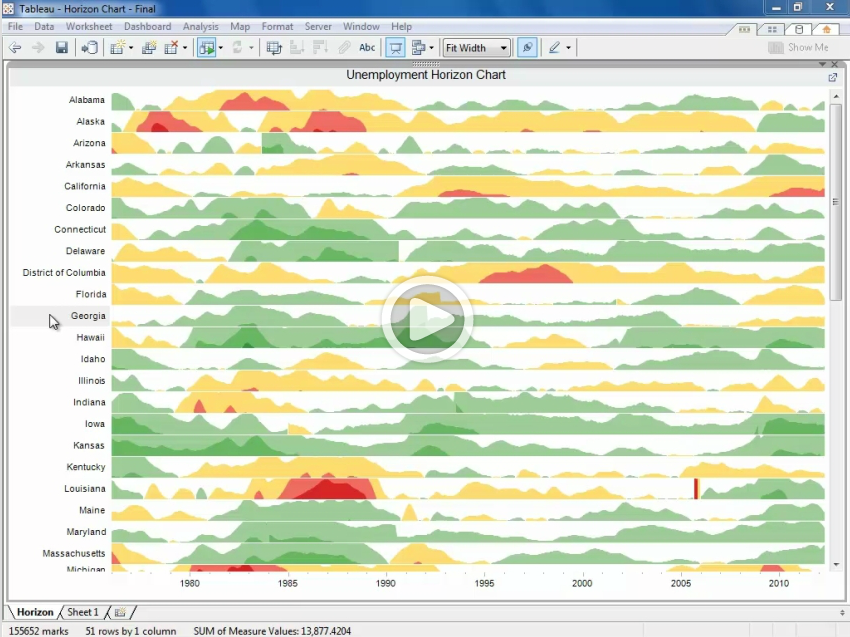Toggle the Auto Updates toolbar button

pyautogui.click(x=205, y=48)
